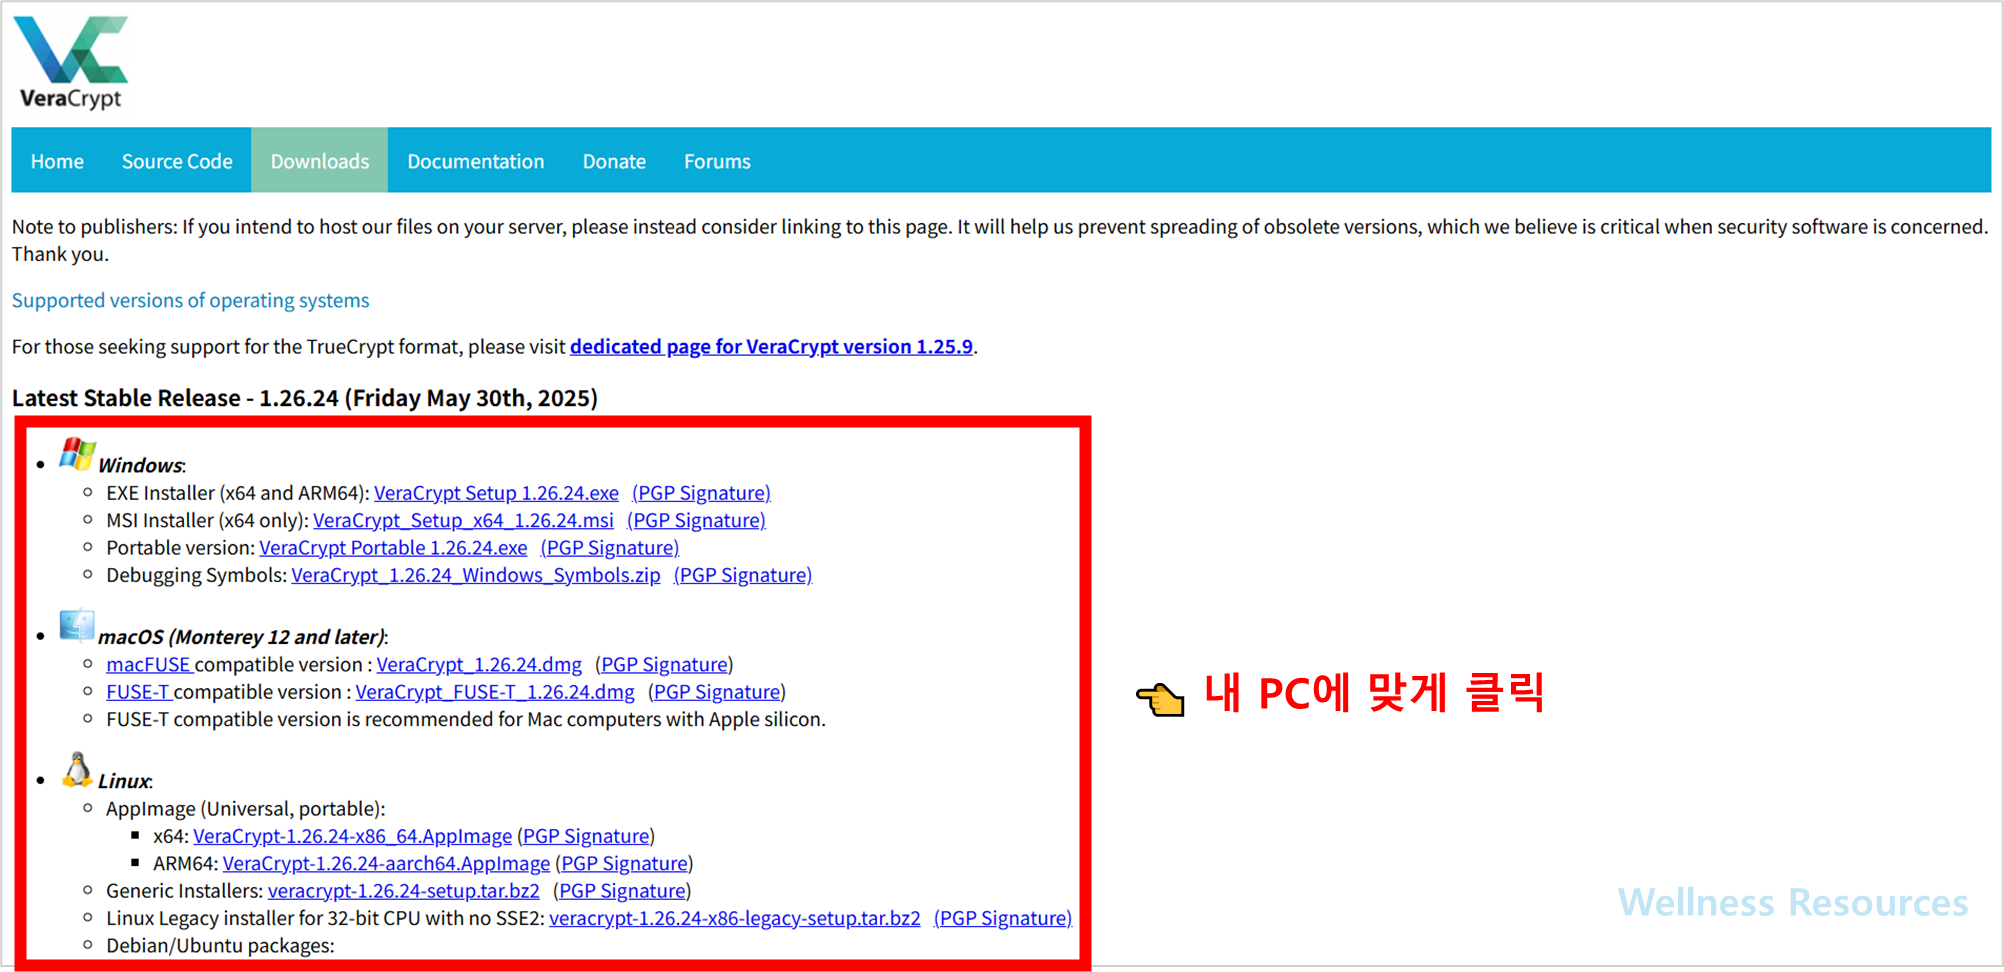Download VeraCrypt_Setup_x64_1.26.24.msi

(463, 520)
